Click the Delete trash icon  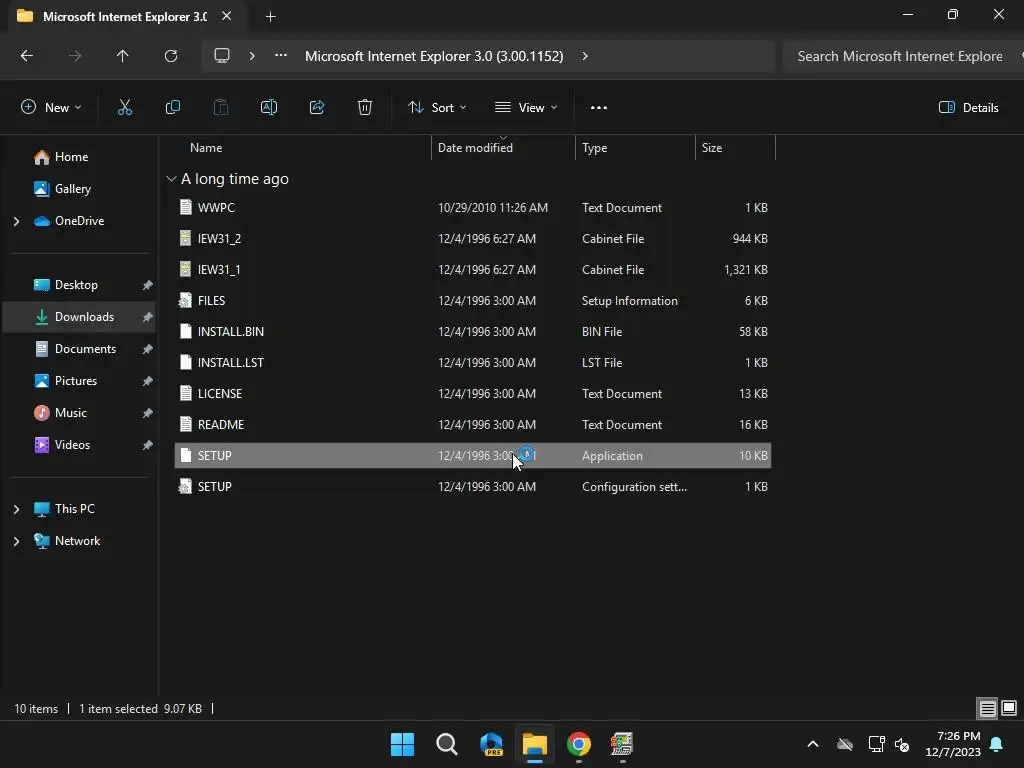click(x=365, y=108)
